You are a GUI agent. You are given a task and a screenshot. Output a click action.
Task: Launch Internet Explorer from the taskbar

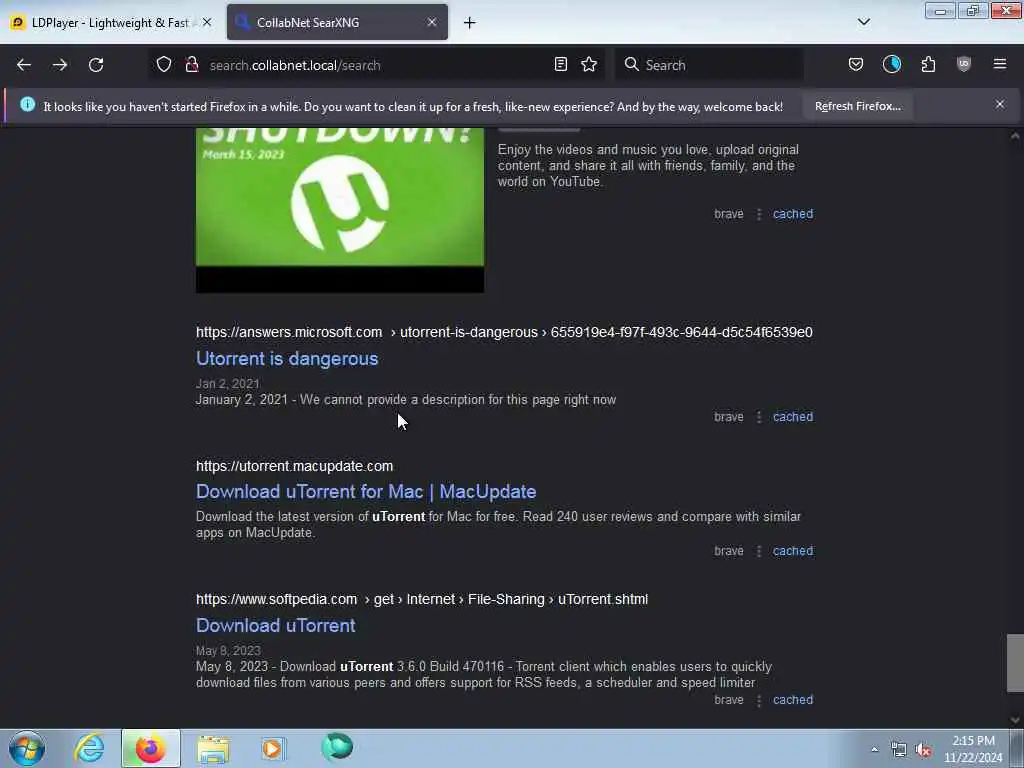tap(89, 748)
